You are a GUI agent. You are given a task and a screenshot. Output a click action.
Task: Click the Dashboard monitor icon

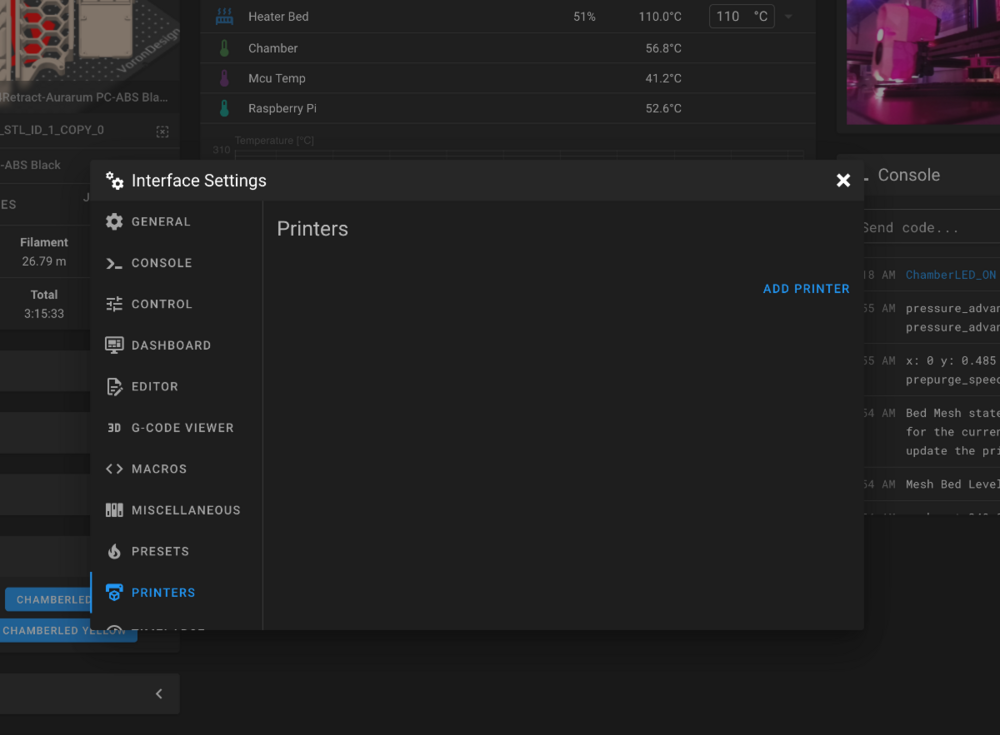(114, 345)
